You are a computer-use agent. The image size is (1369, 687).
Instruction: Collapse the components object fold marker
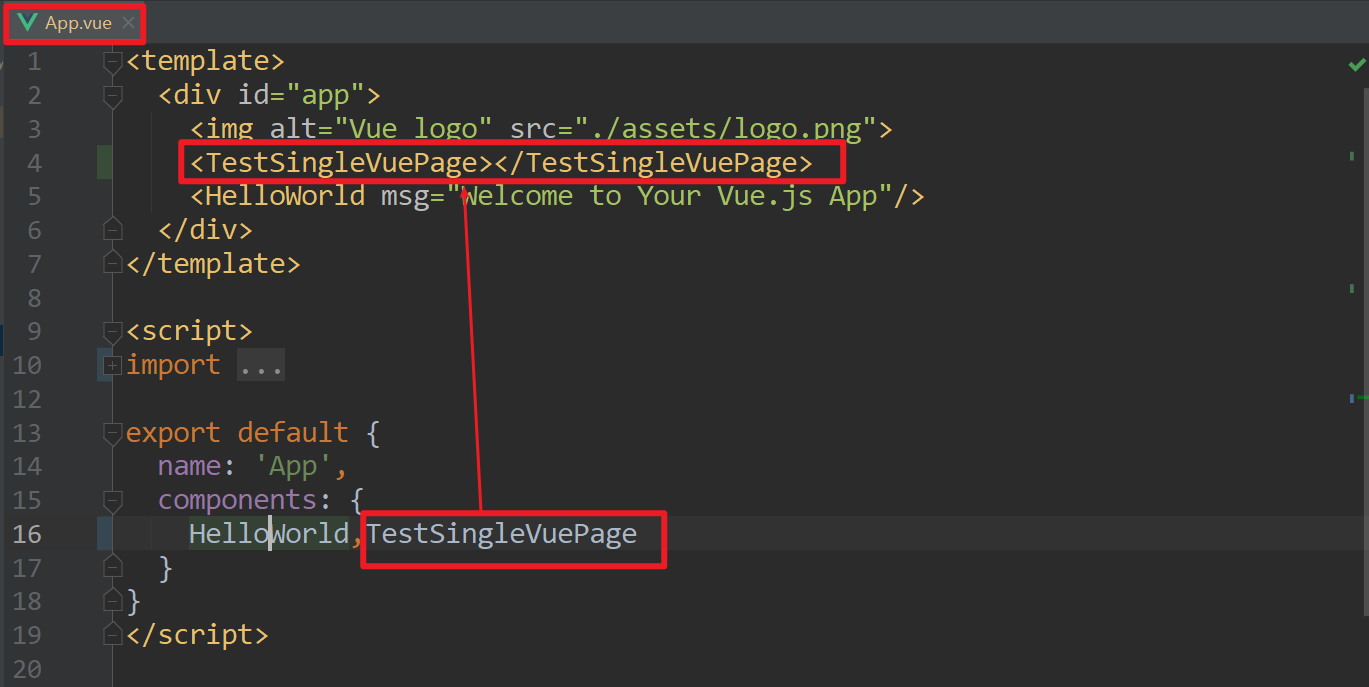[x=112, y=500]
